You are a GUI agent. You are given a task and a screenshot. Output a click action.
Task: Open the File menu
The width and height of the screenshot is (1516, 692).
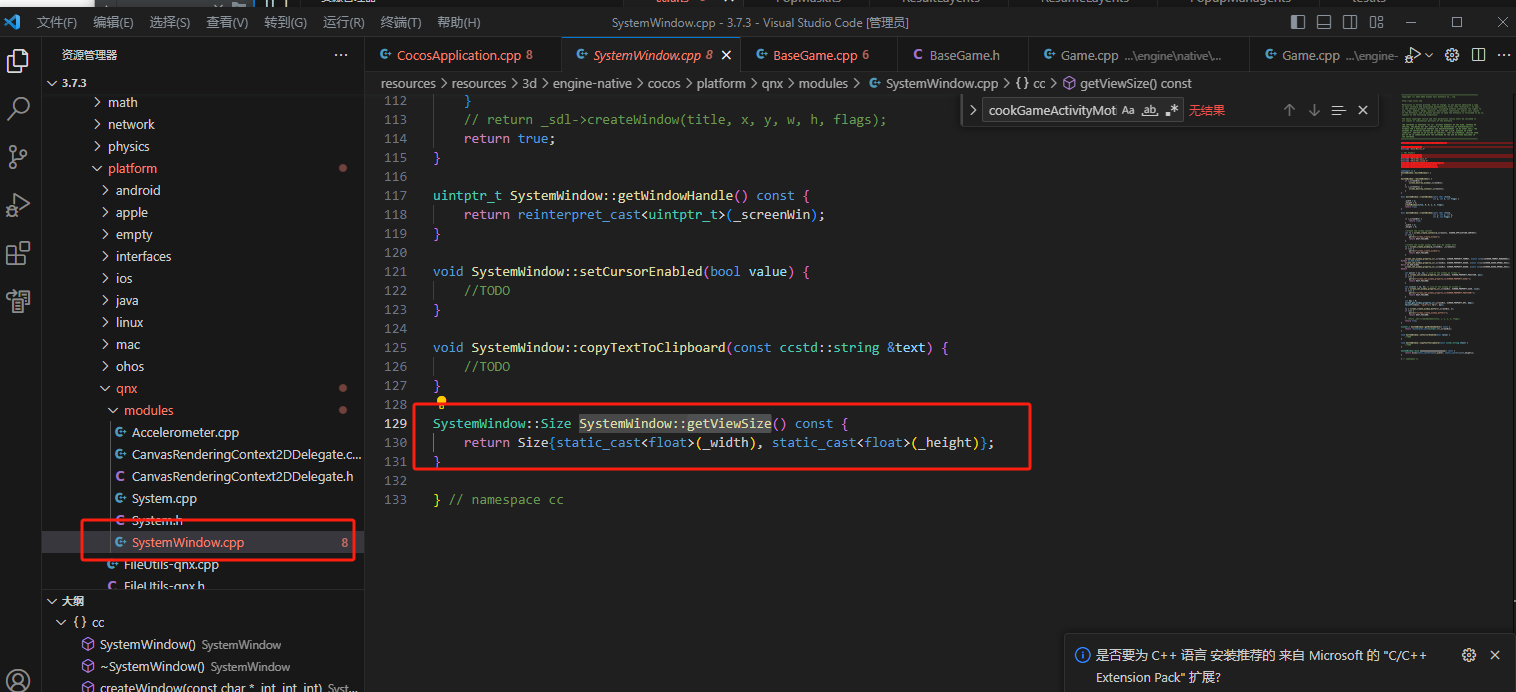[57, 22]
